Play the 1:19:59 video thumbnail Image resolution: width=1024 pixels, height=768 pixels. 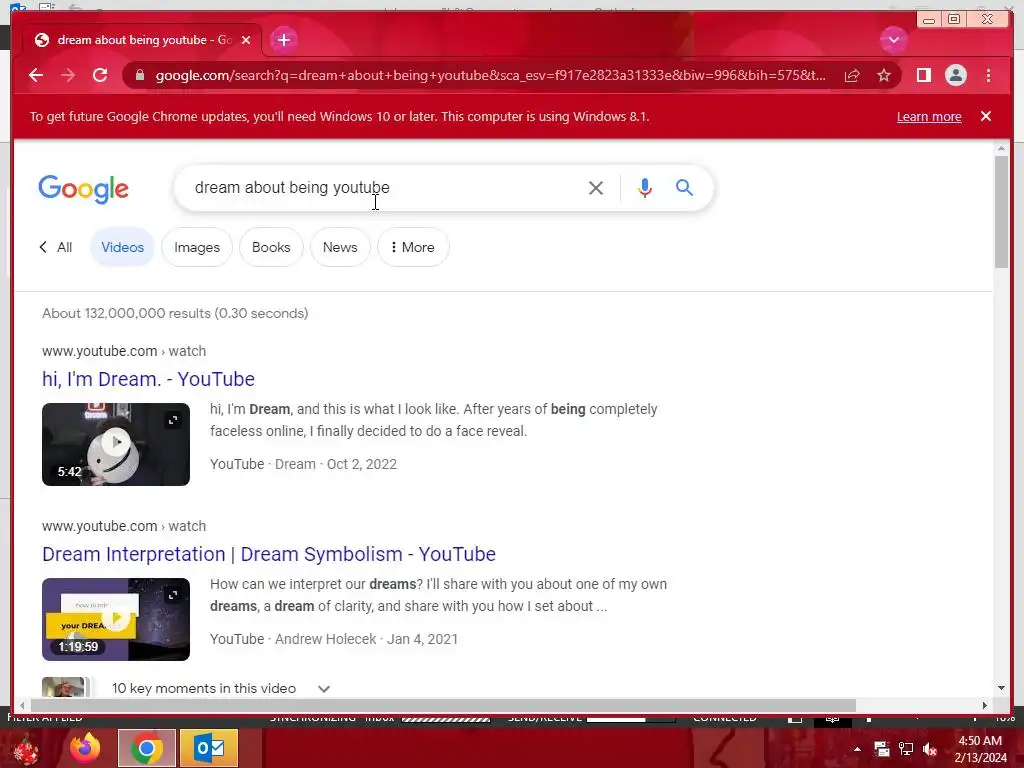(116, 619)
